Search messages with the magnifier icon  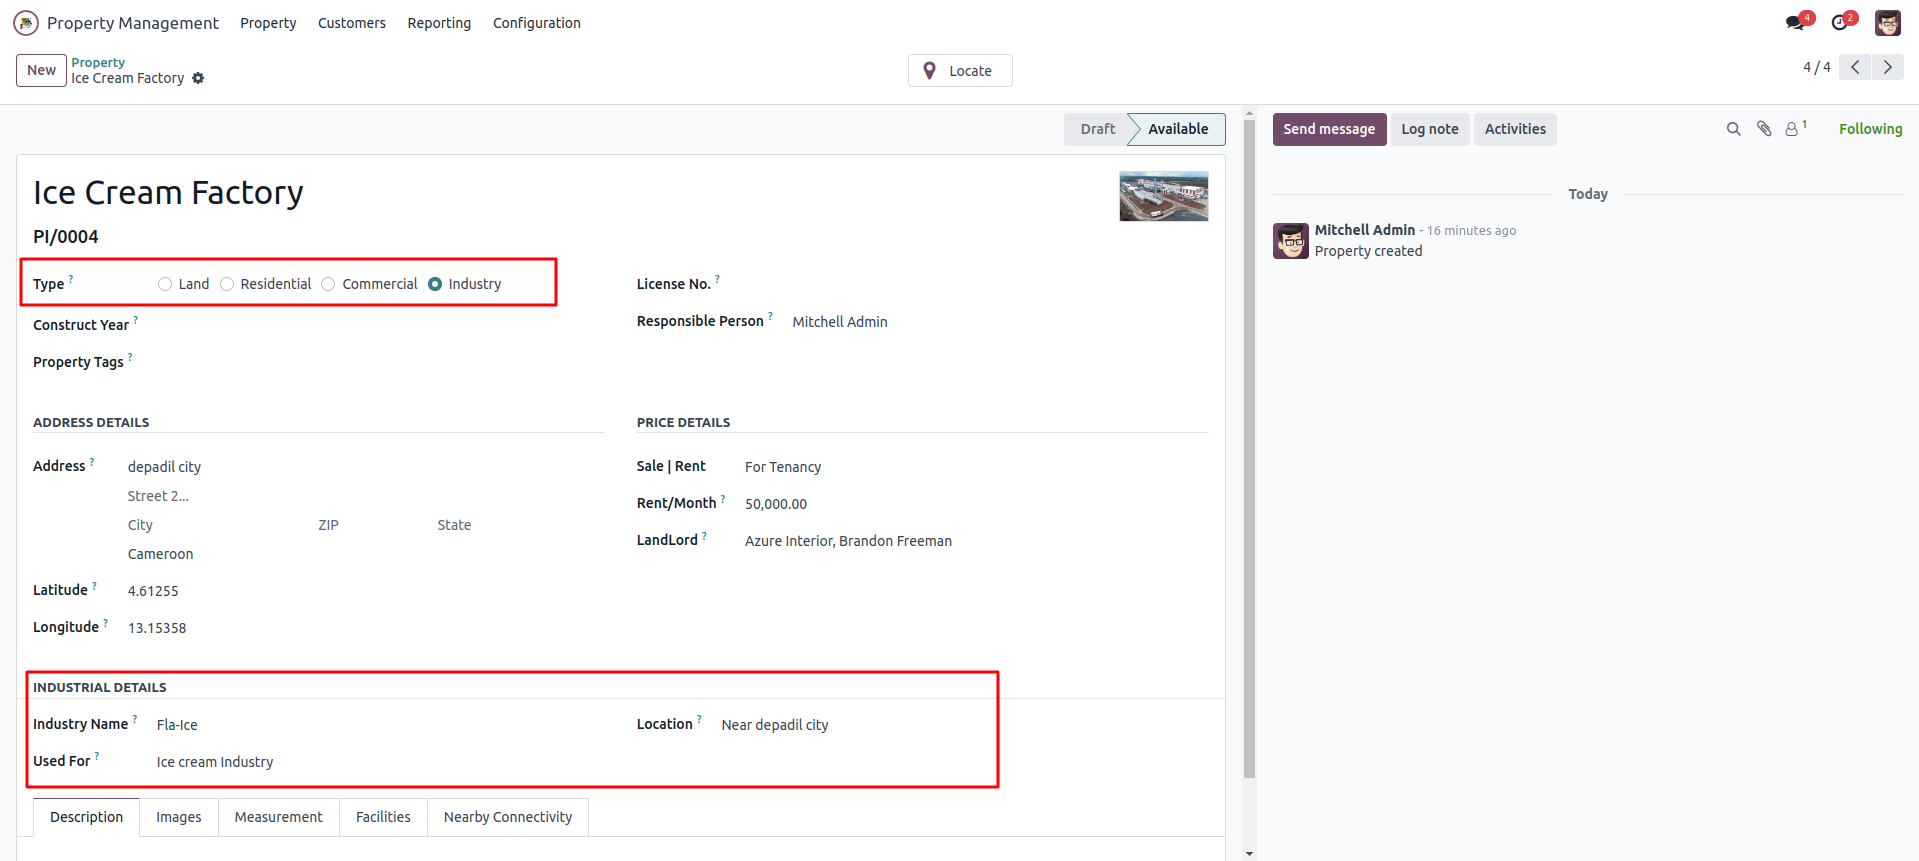coord(1733,129)
